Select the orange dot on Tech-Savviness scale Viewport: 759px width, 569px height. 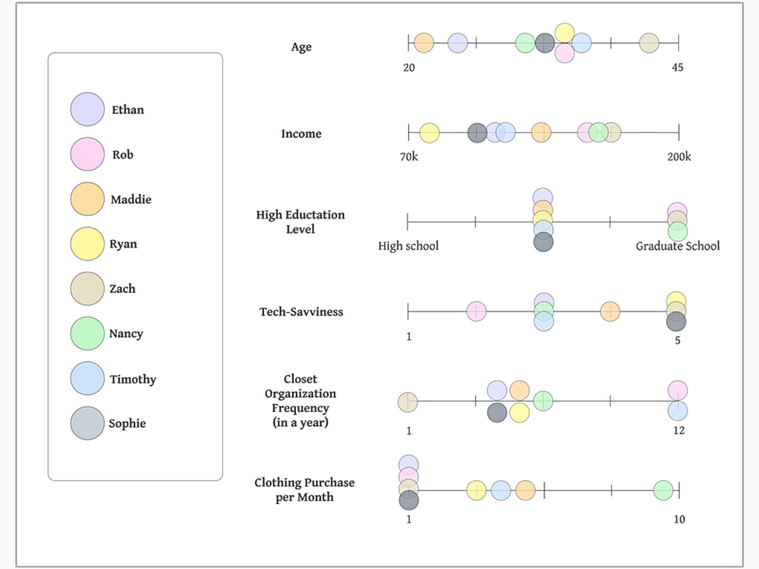pyautogui.click(x=610, y=311)
